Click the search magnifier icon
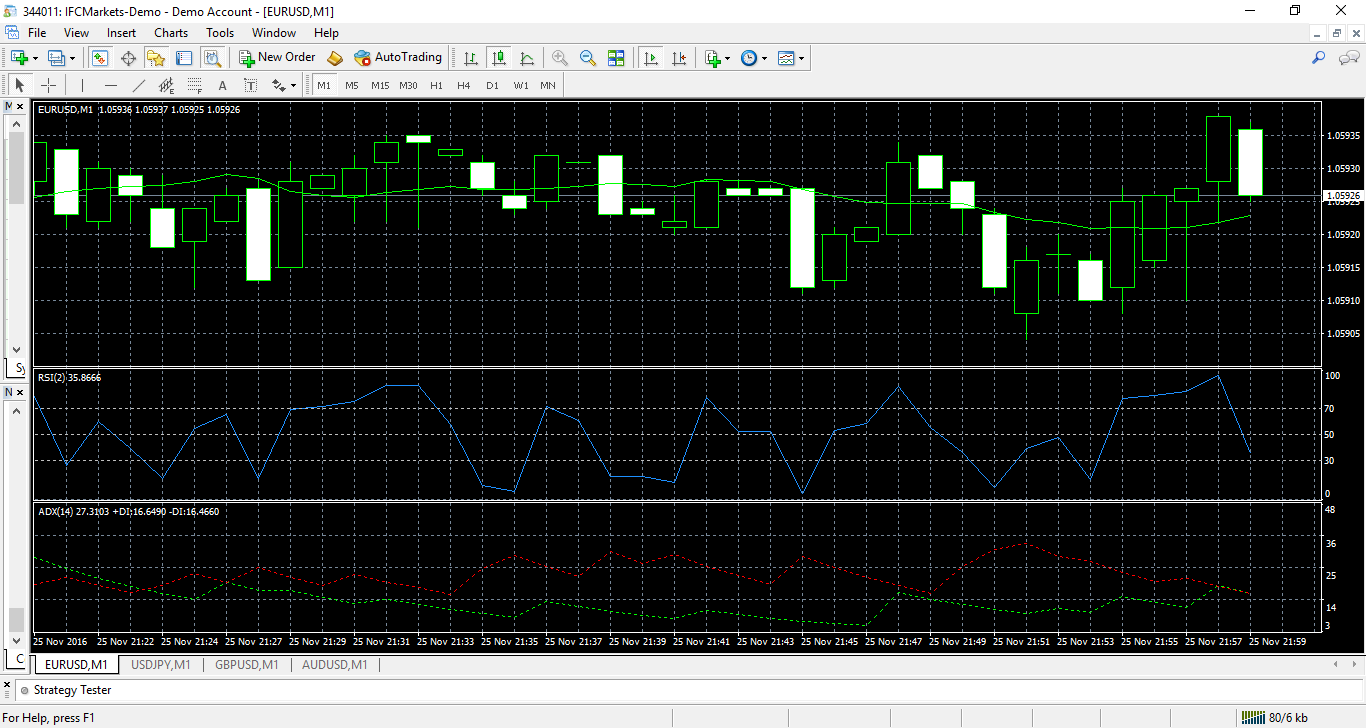This screenshot has height=728, width=1366. pos(1318,58)
